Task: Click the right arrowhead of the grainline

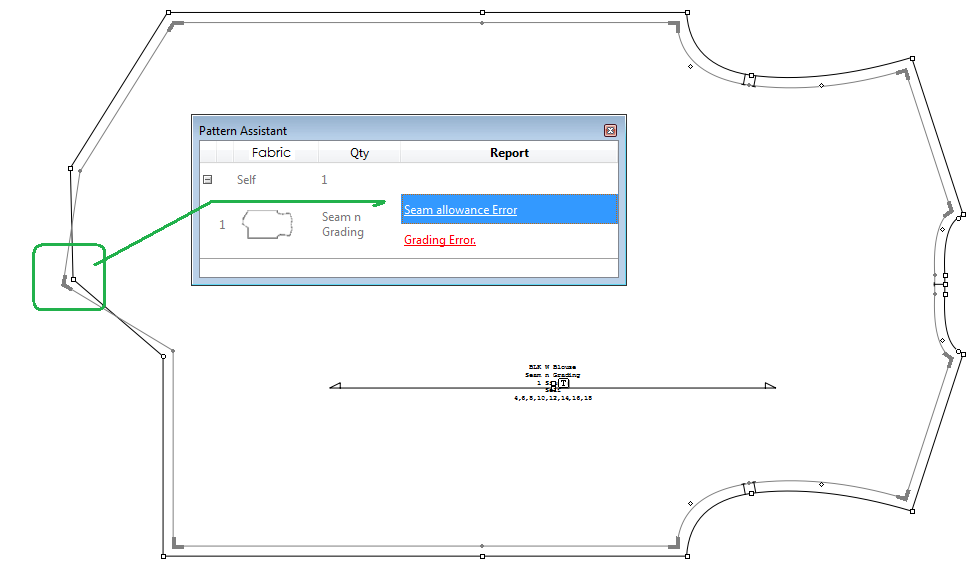Action: (x=769, y=385)
